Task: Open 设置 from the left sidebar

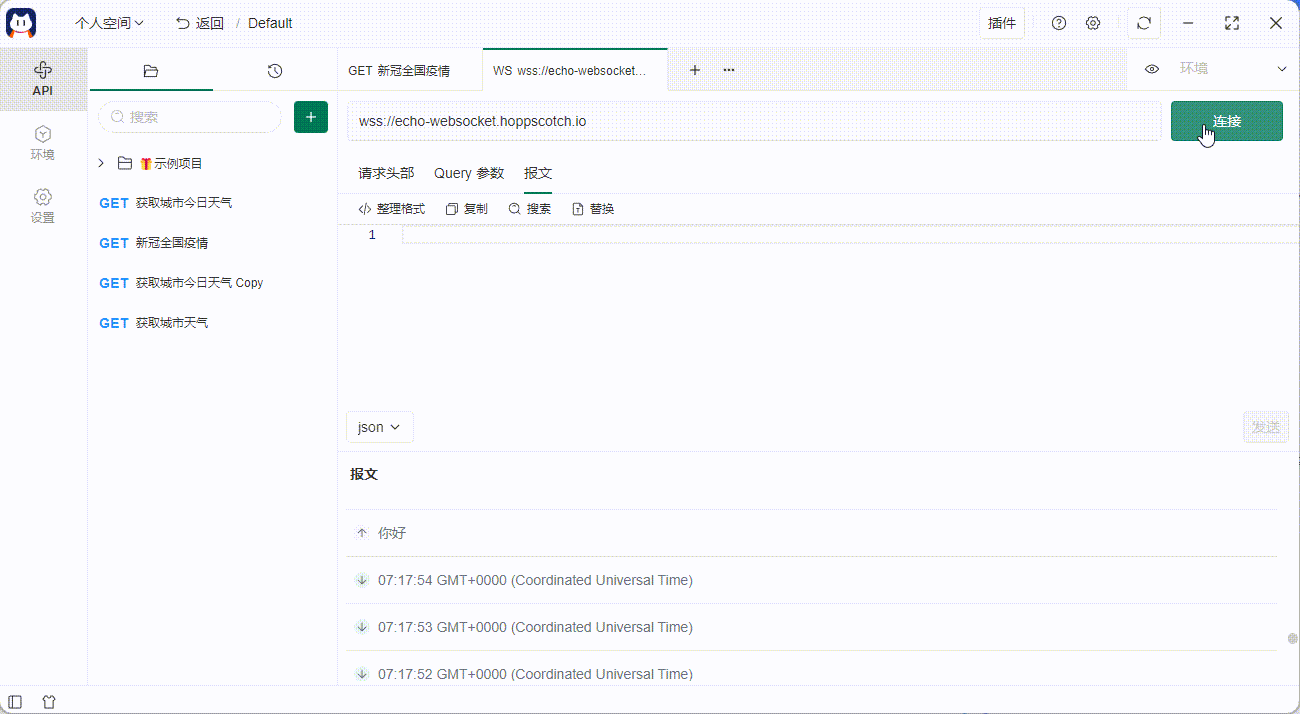Action: click(43, 203)
